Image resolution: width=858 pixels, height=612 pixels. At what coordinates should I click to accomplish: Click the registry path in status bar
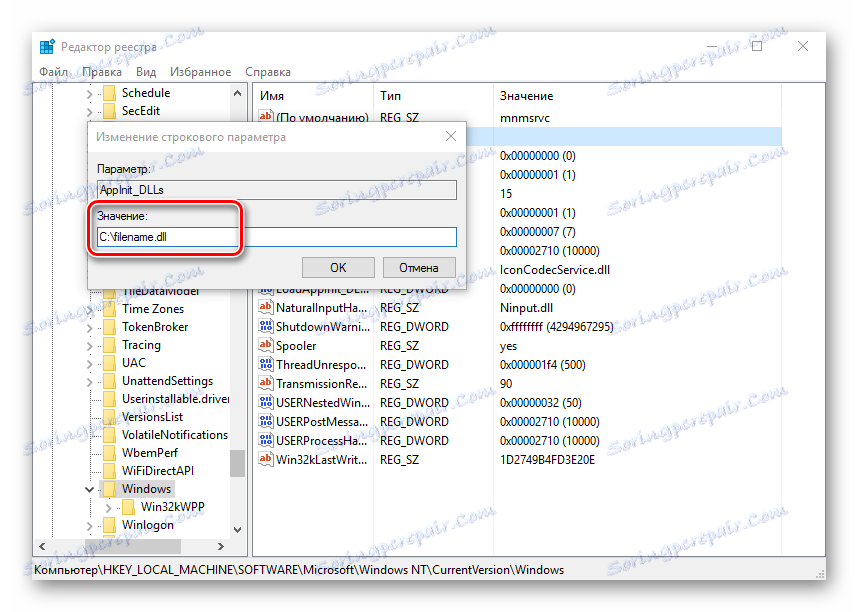pyautogui.click(x=299, y=570)
